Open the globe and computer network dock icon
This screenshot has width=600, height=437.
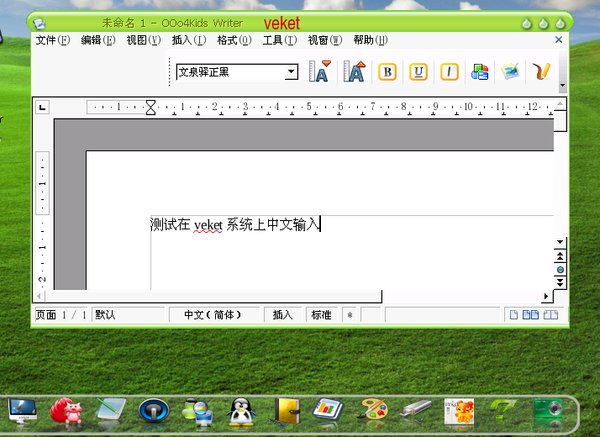click(x=197, y=412)
